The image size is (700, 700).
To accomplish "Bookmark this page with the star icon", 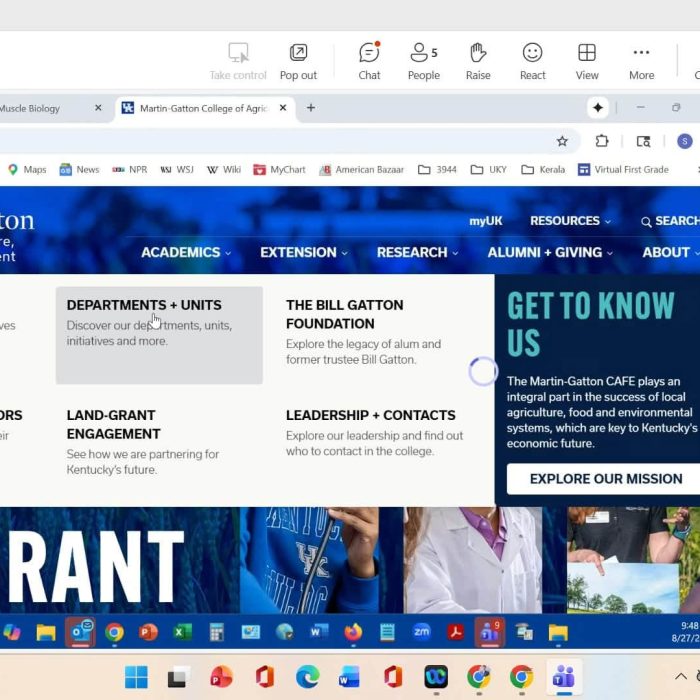I will tap(562, 142).
